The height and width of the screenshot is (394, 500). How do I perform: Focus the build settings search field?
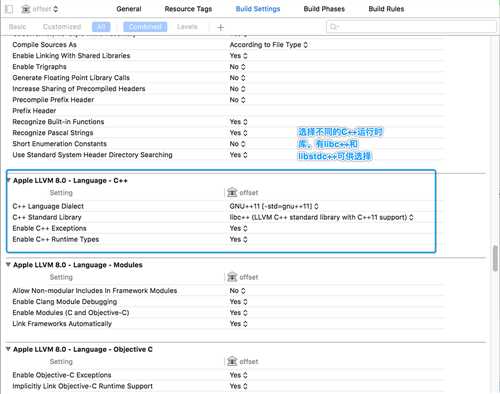point(411,27)
